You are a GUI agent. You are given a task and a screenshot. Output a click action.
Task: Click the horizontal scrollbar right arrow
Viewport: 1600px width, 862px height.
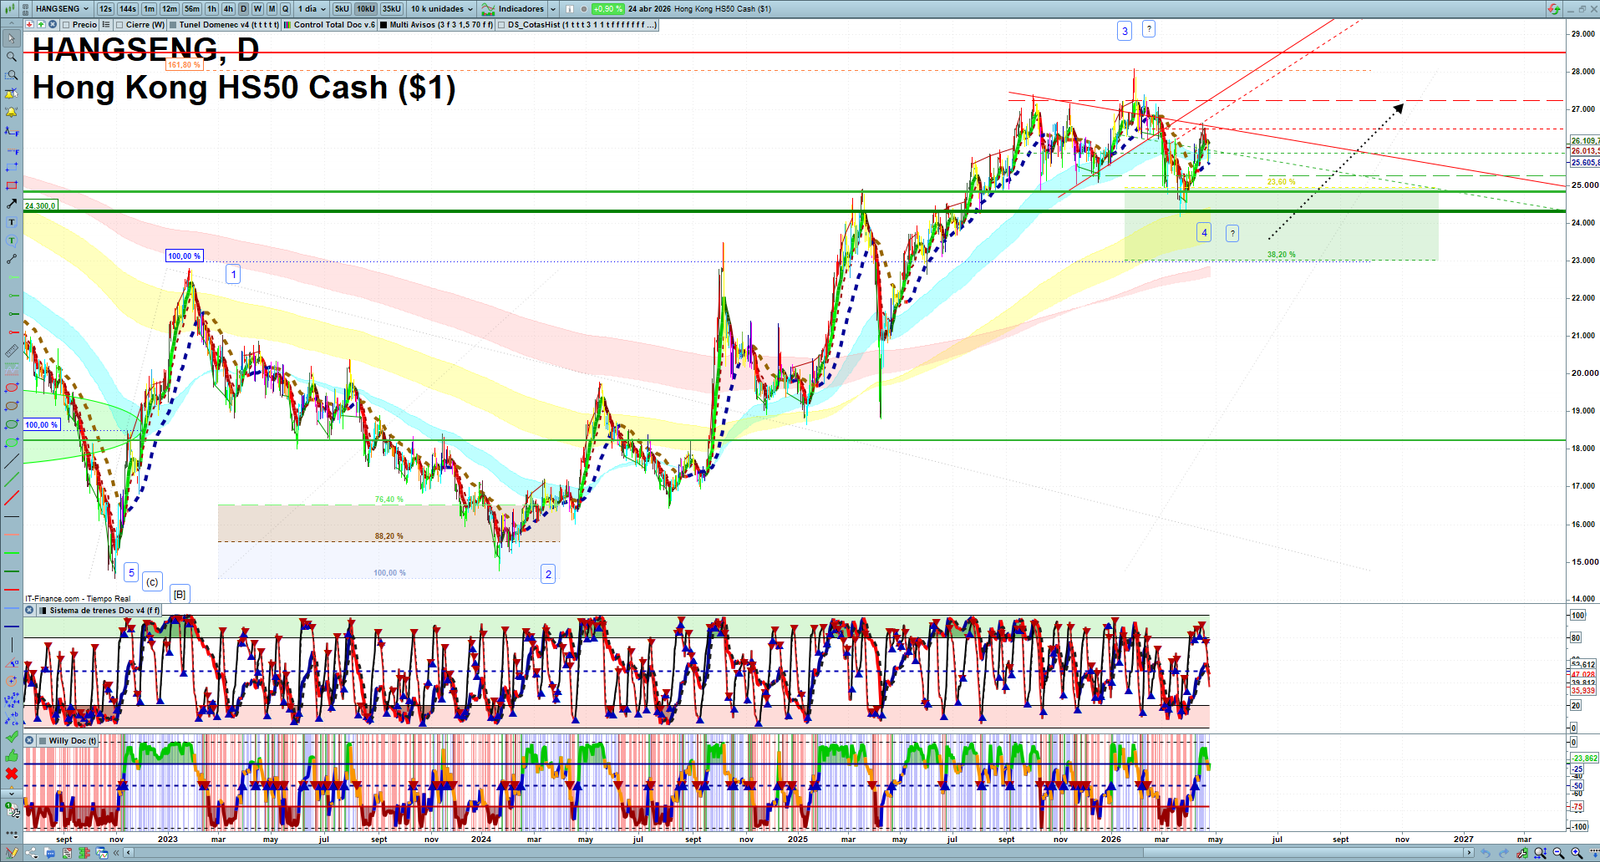[1468, 853]
